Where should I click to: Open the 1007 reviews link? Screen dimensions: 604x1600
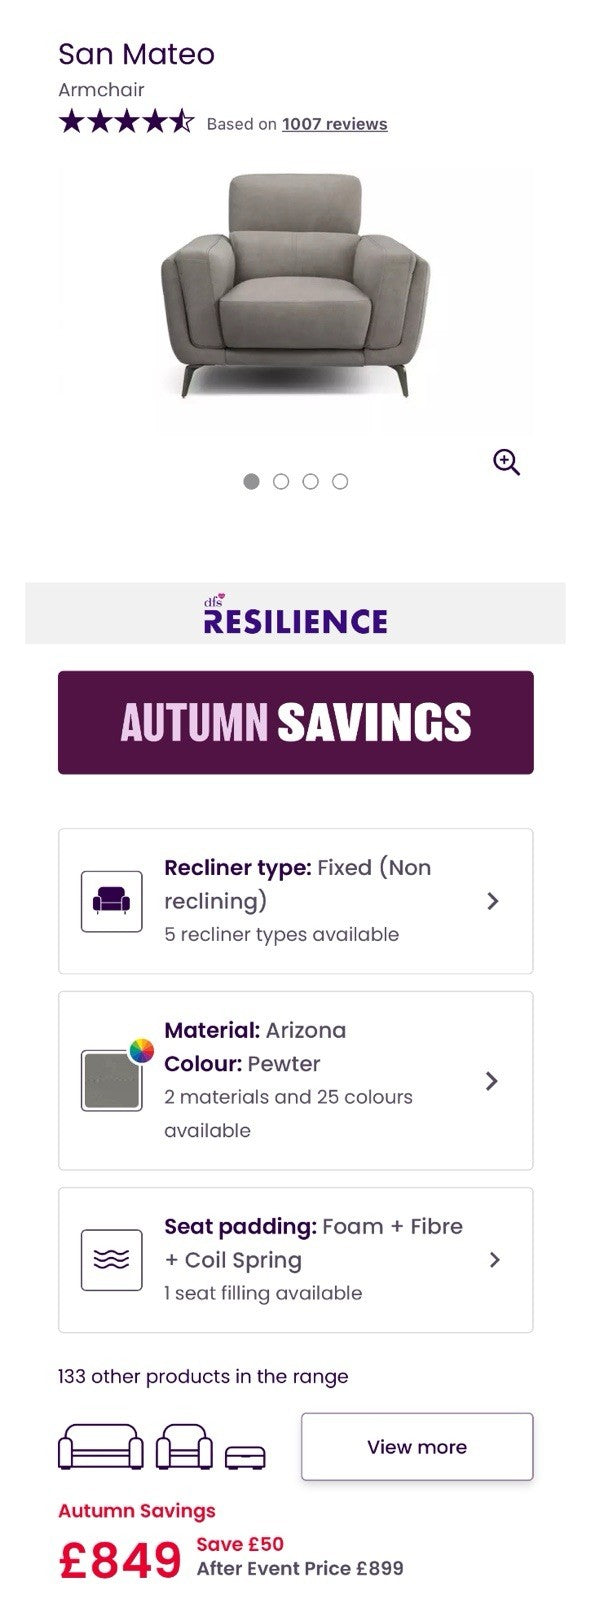(x=334, y=124)
